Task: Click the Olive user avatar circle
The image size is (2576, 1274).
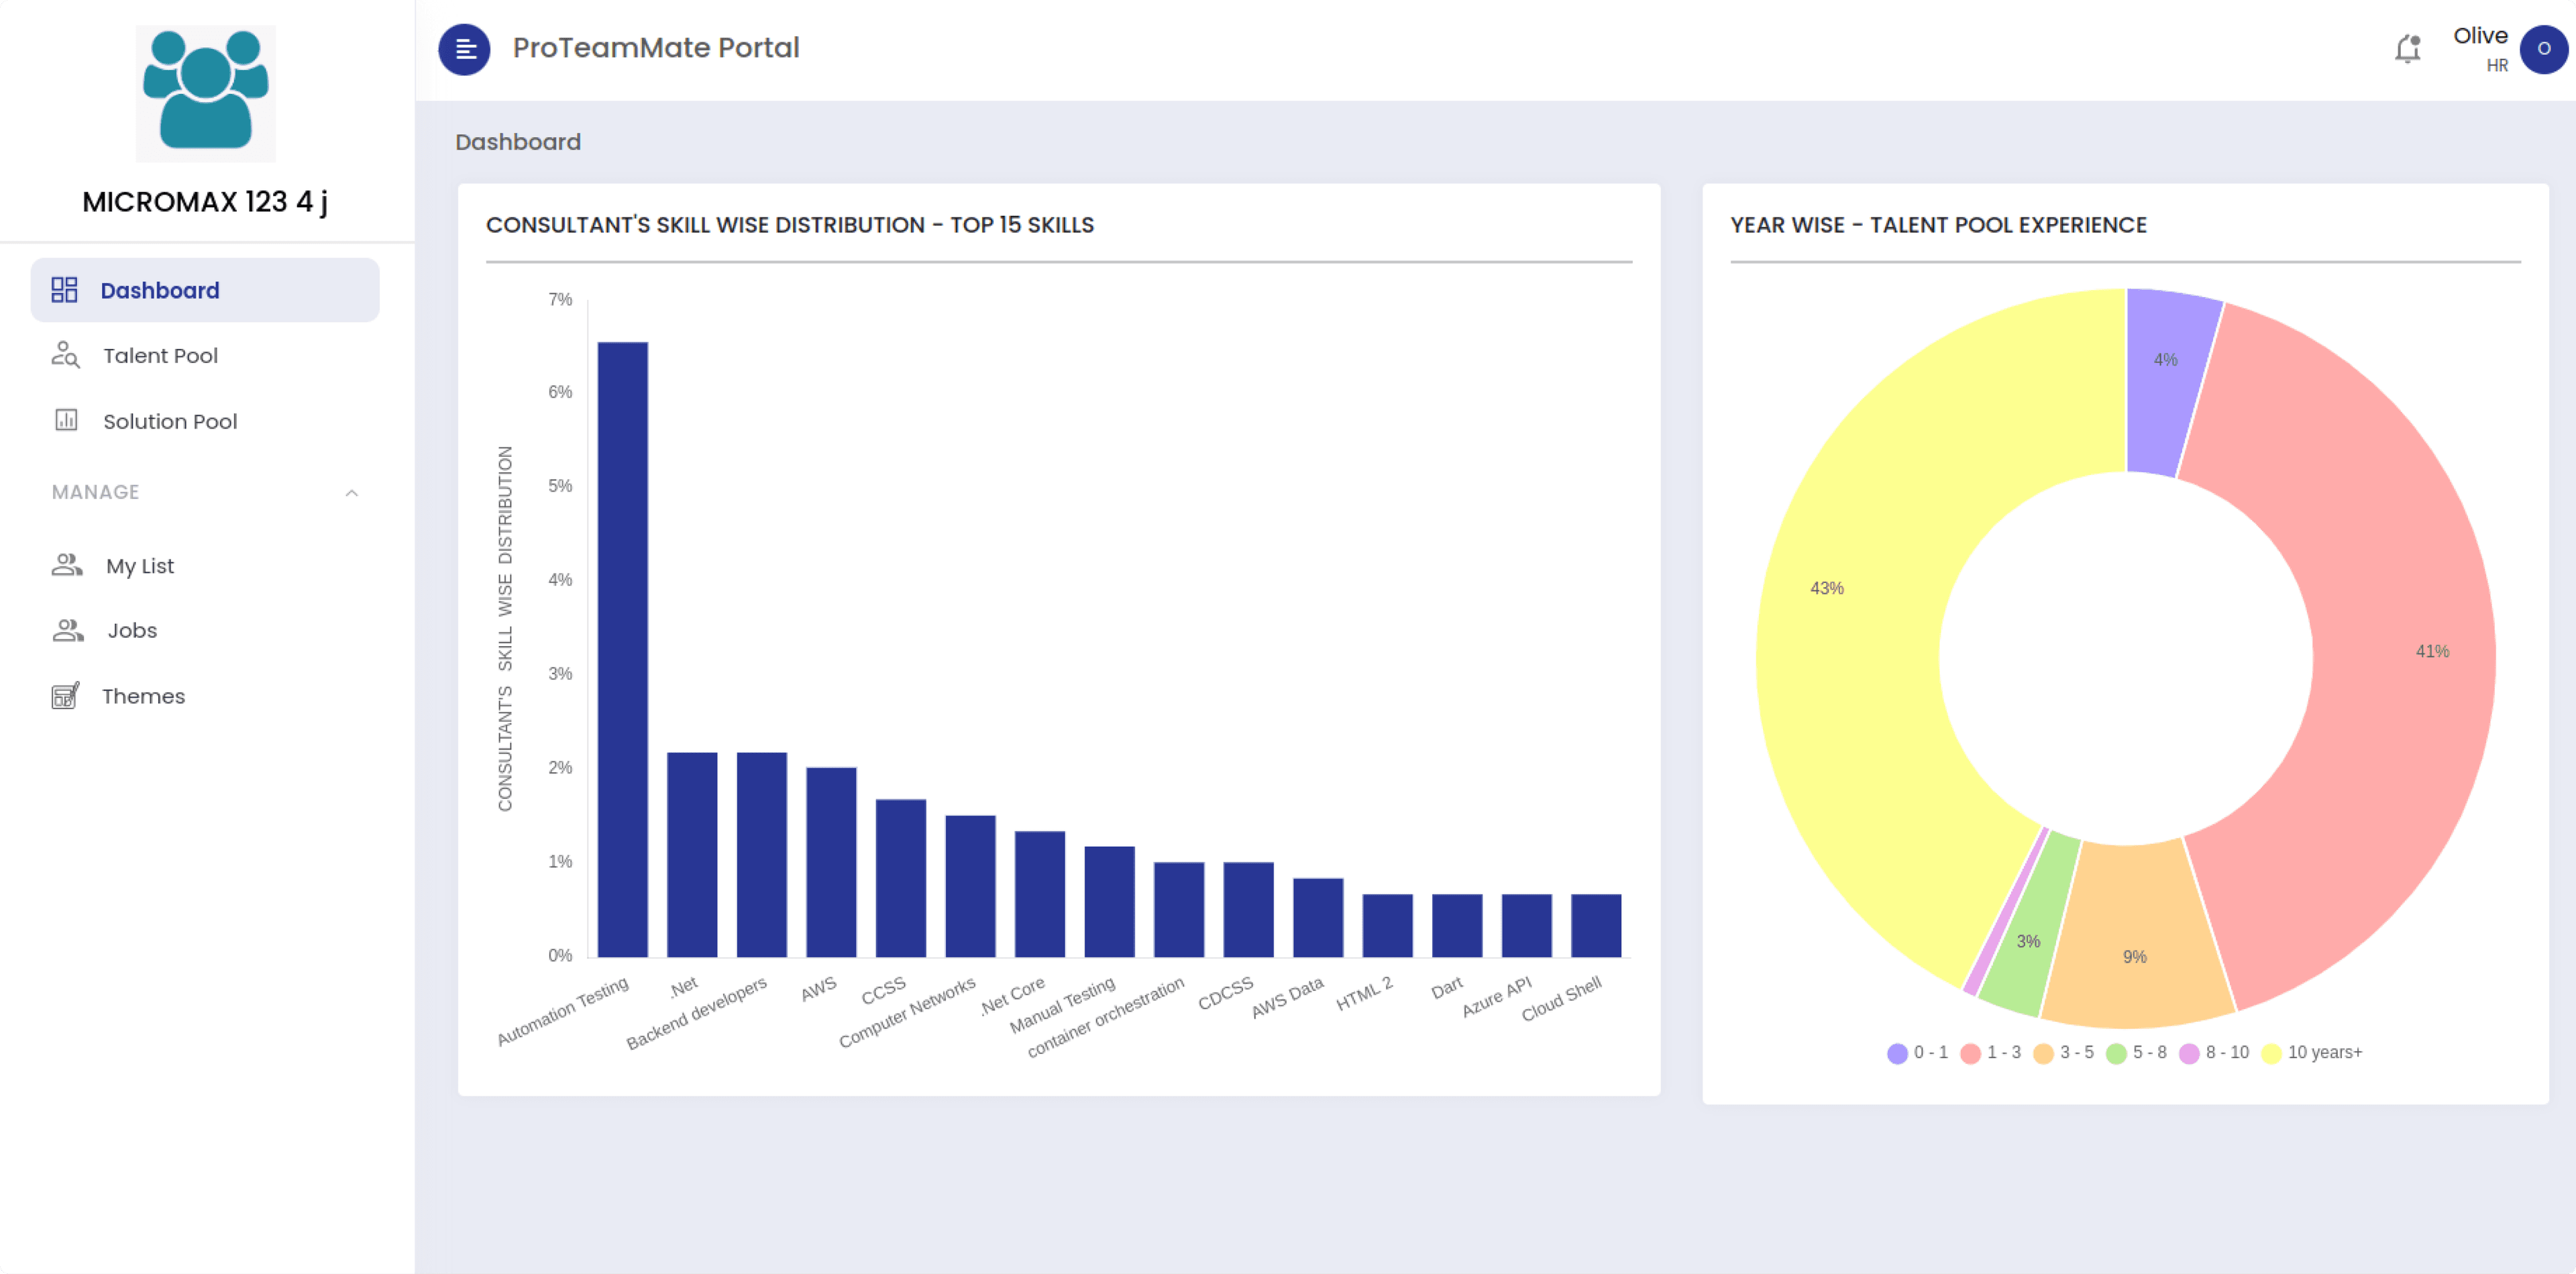Action: coord(2543,48)
